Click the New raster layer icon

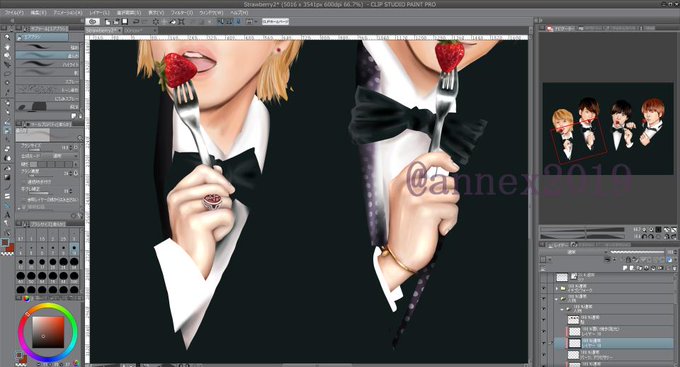point(626,269)
